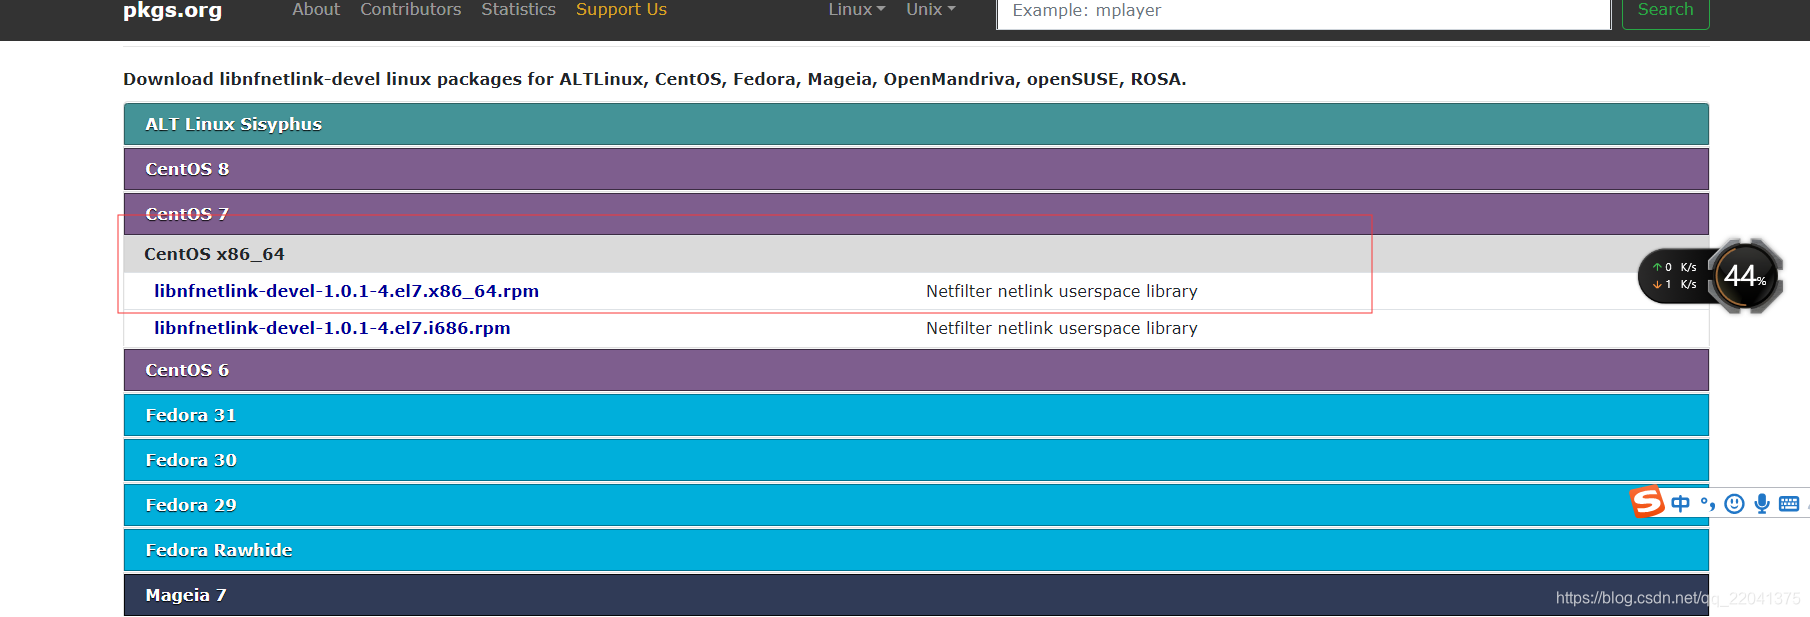Open the Support Us link
The height and width of the screenshot is (617, 1810).
coord(621,10)
